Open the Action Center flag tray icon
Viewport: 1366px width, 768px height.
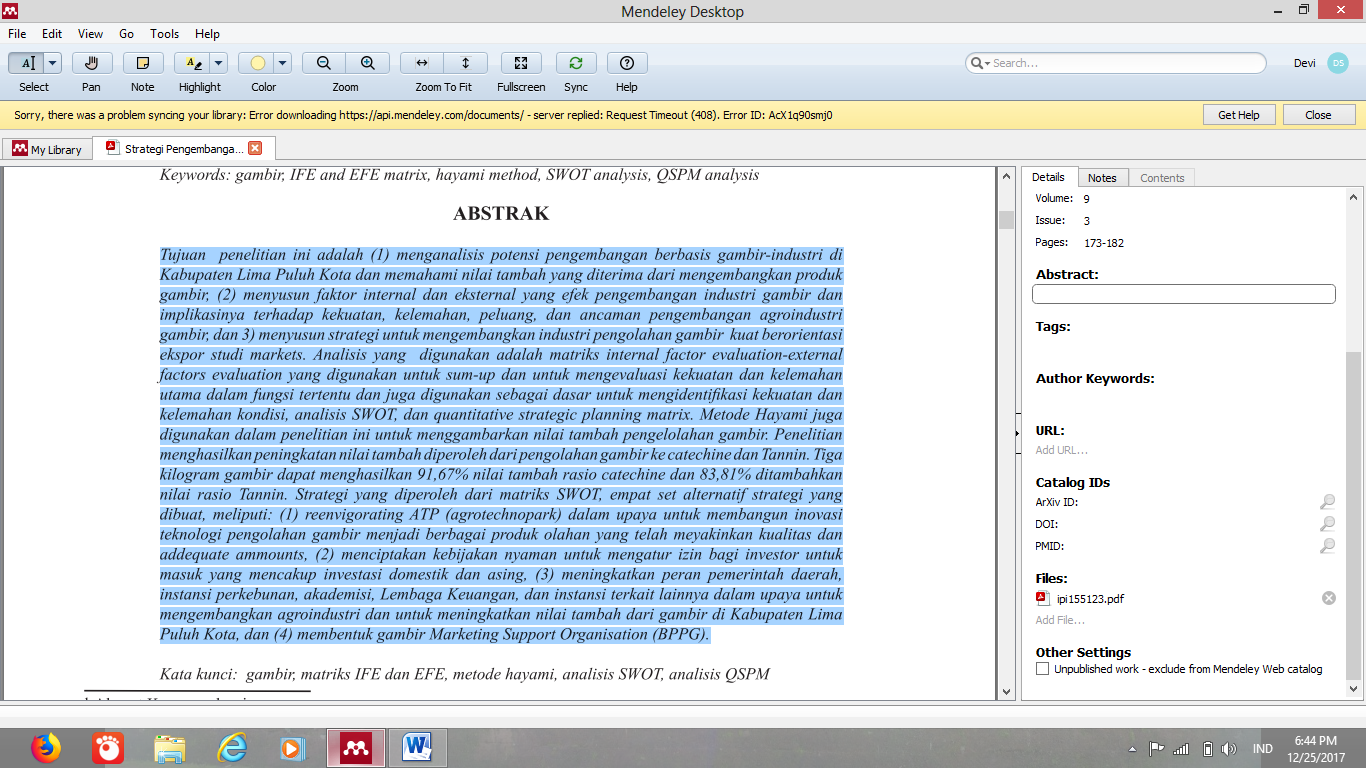[x=1156, y=749]
